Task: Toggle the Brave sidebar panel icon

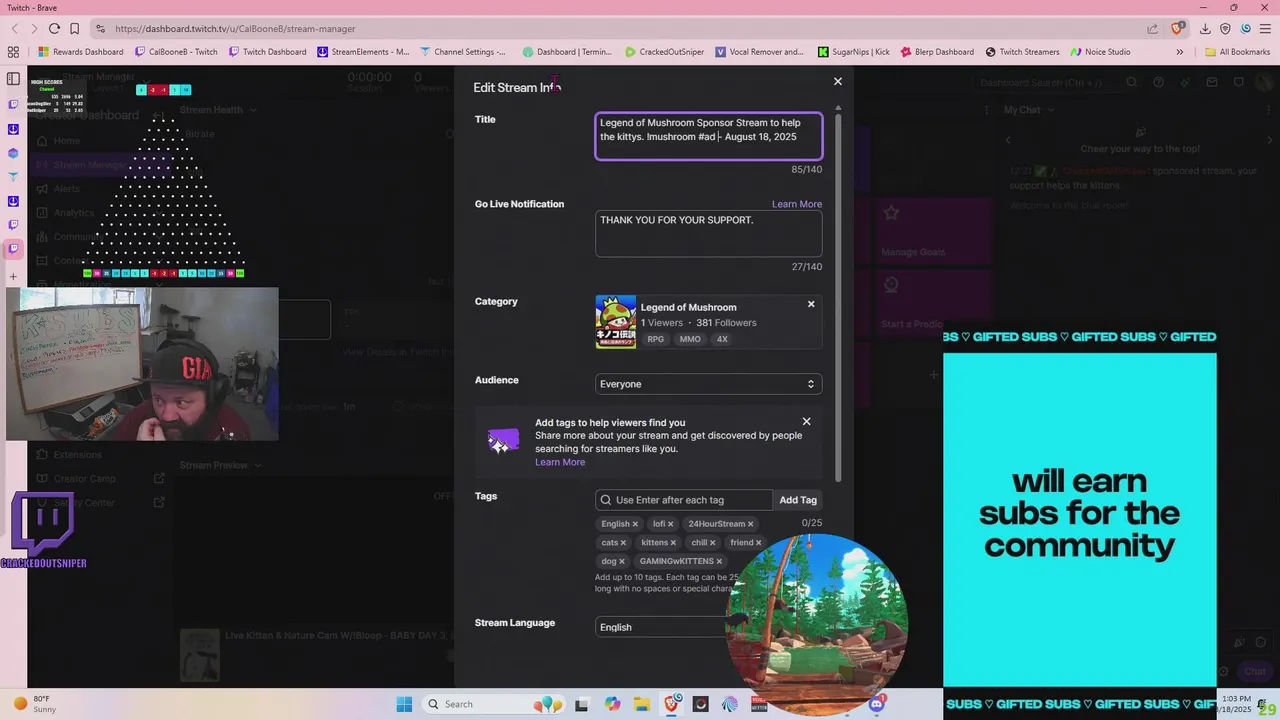Action: (13, 78)
